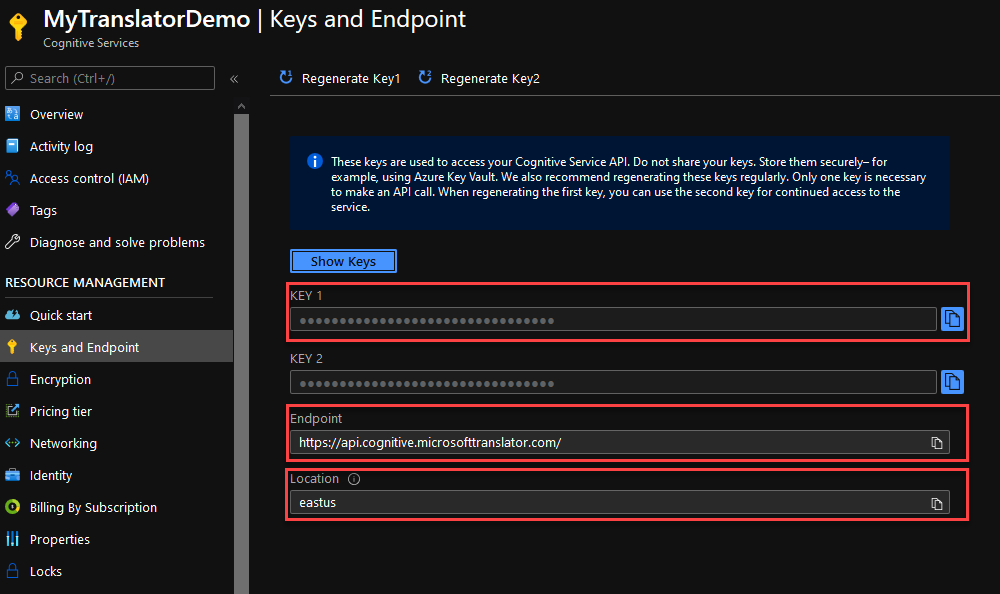Click the search magnifier icon
The width and height of the screenshot is (1000, 594).
[17, 78]
